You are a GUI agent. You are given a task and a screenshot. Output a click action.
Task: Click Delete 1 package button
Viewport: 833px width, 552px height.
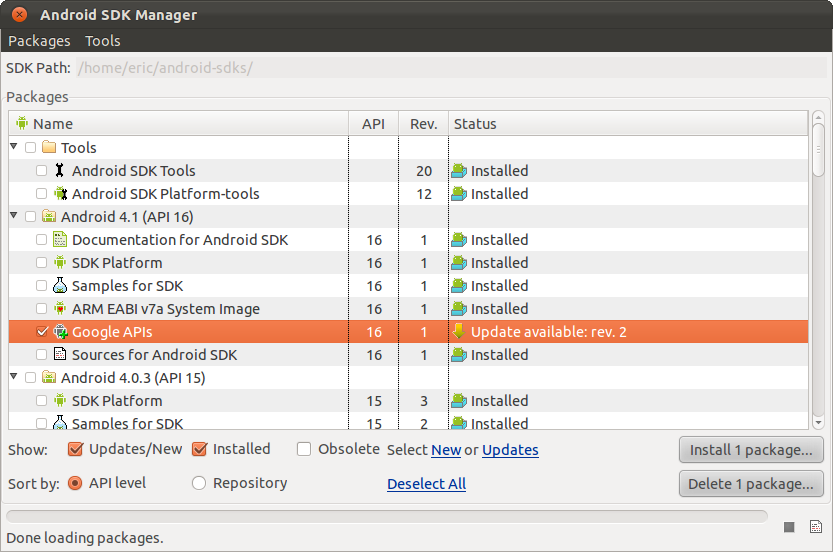click(x=751, y=484)
